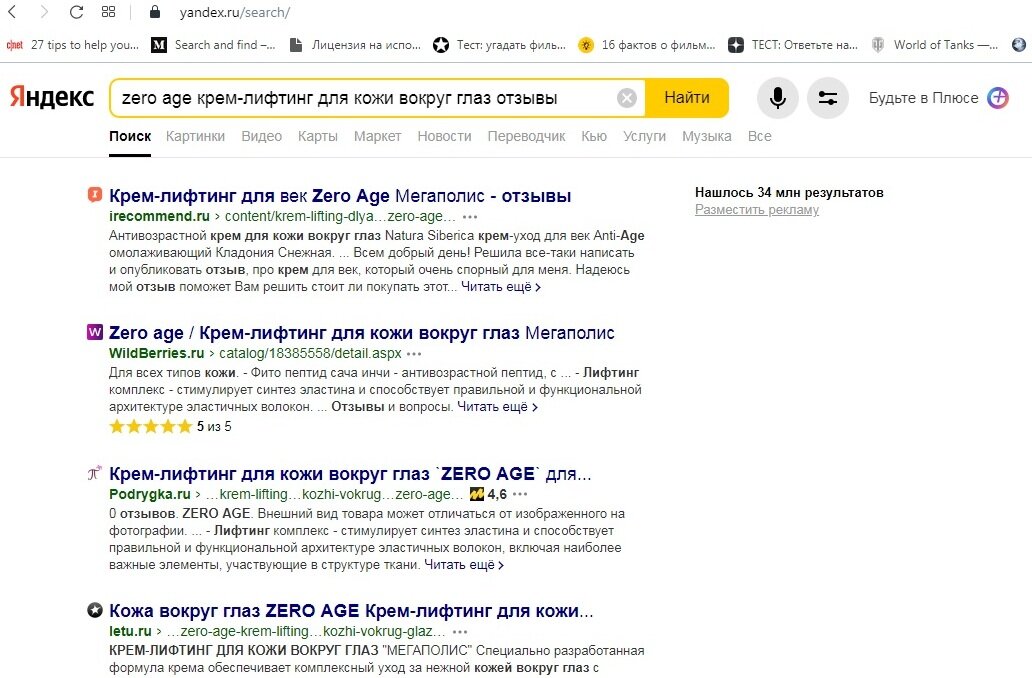1032x678 pixels.
Task: Click the letu.ru star favicon
Action: click(x=95, y=610)
